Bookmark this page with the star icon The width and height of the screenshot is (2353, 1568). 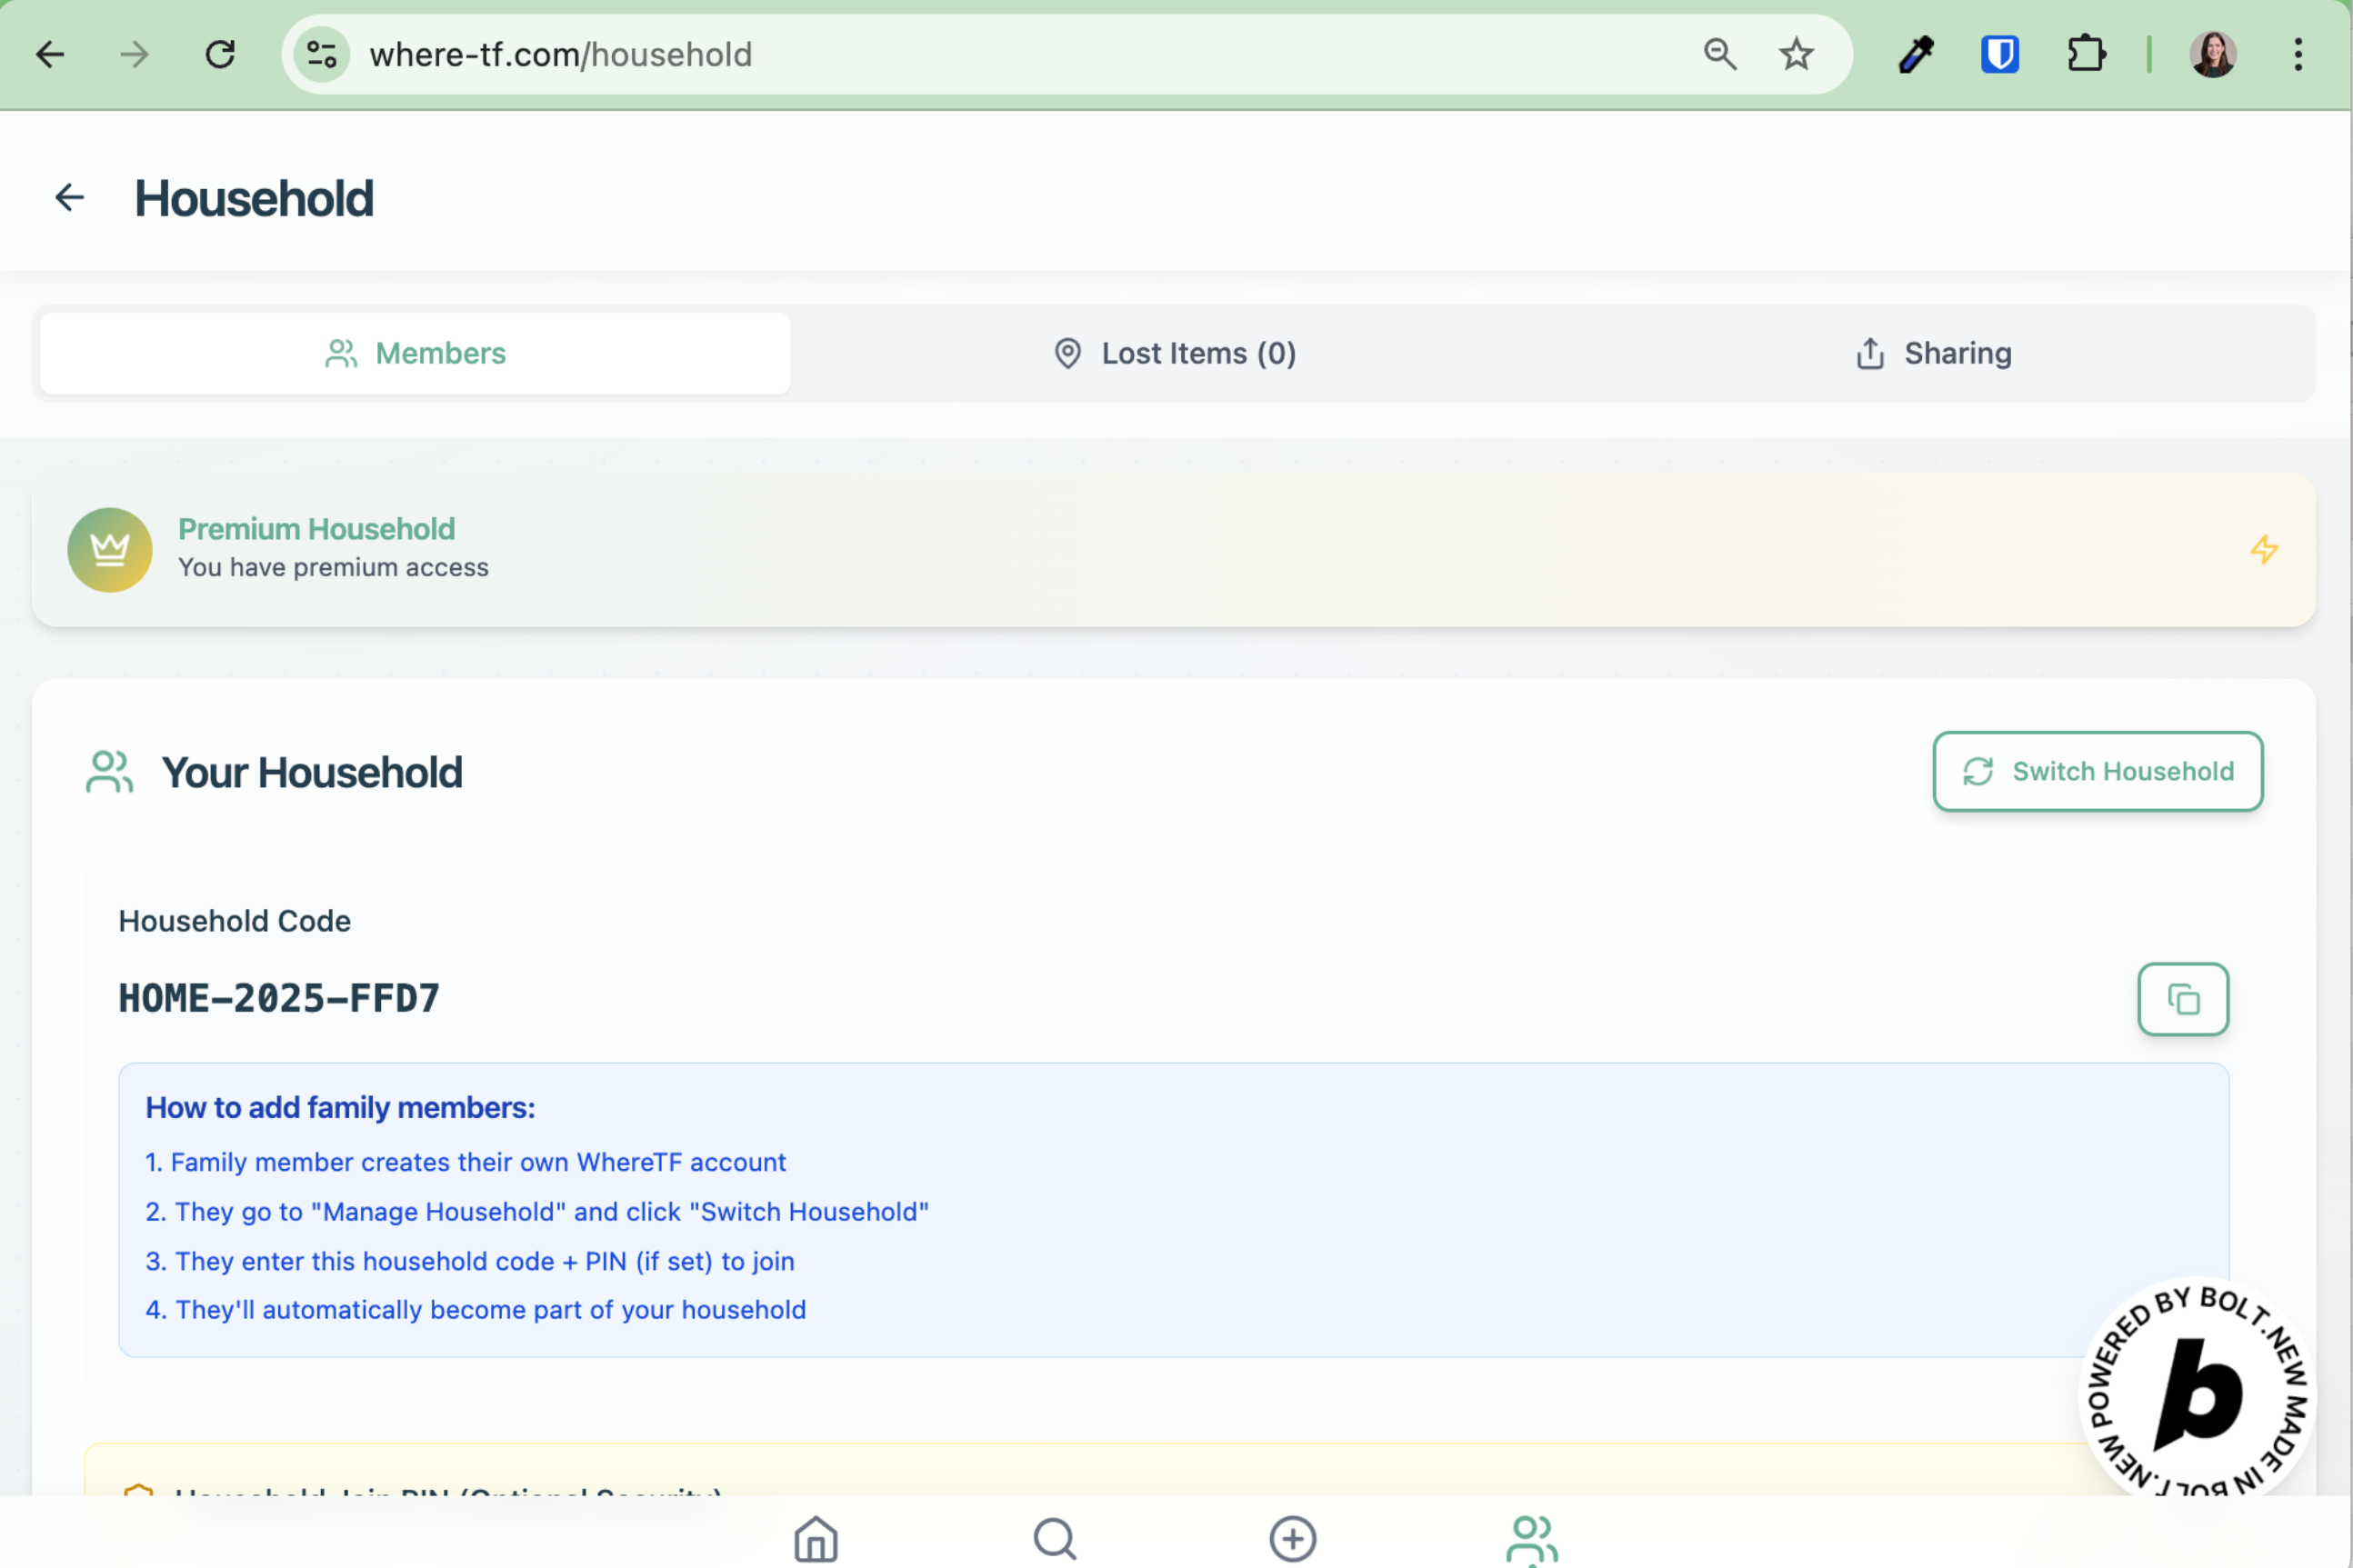[1796, 54]
